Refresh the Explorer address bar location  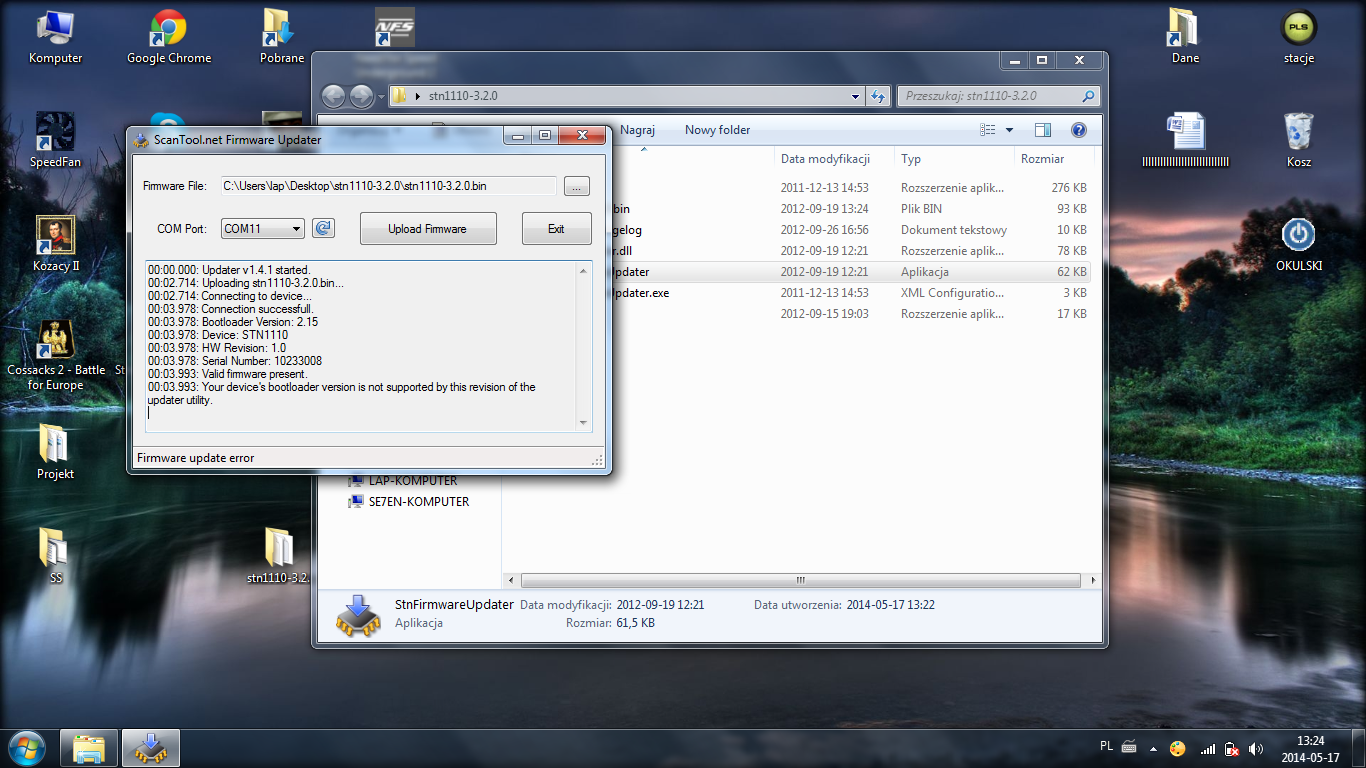tap(879, 97)
